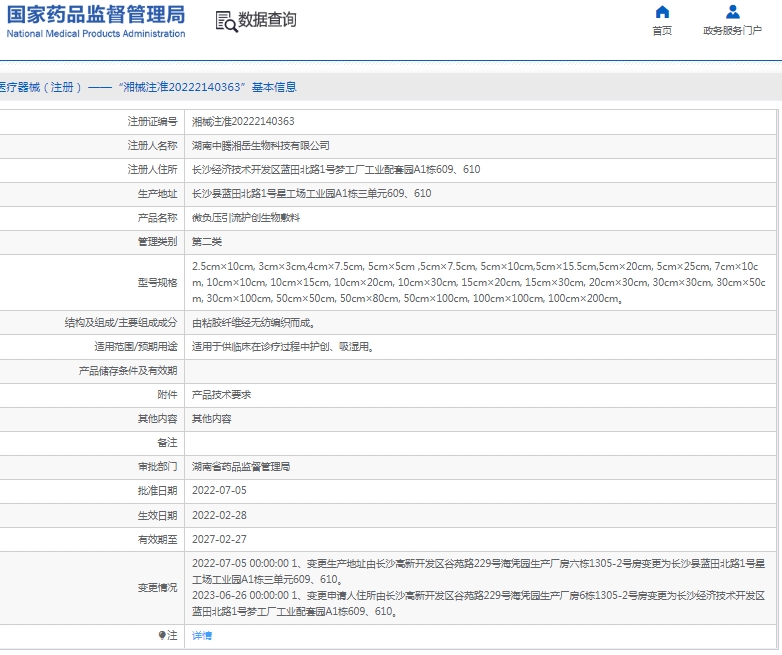The width and height of the screenshot is (782, 655).
Task: Click the 国家药品监督管理局 logo
Action: [x=96, y=21]
